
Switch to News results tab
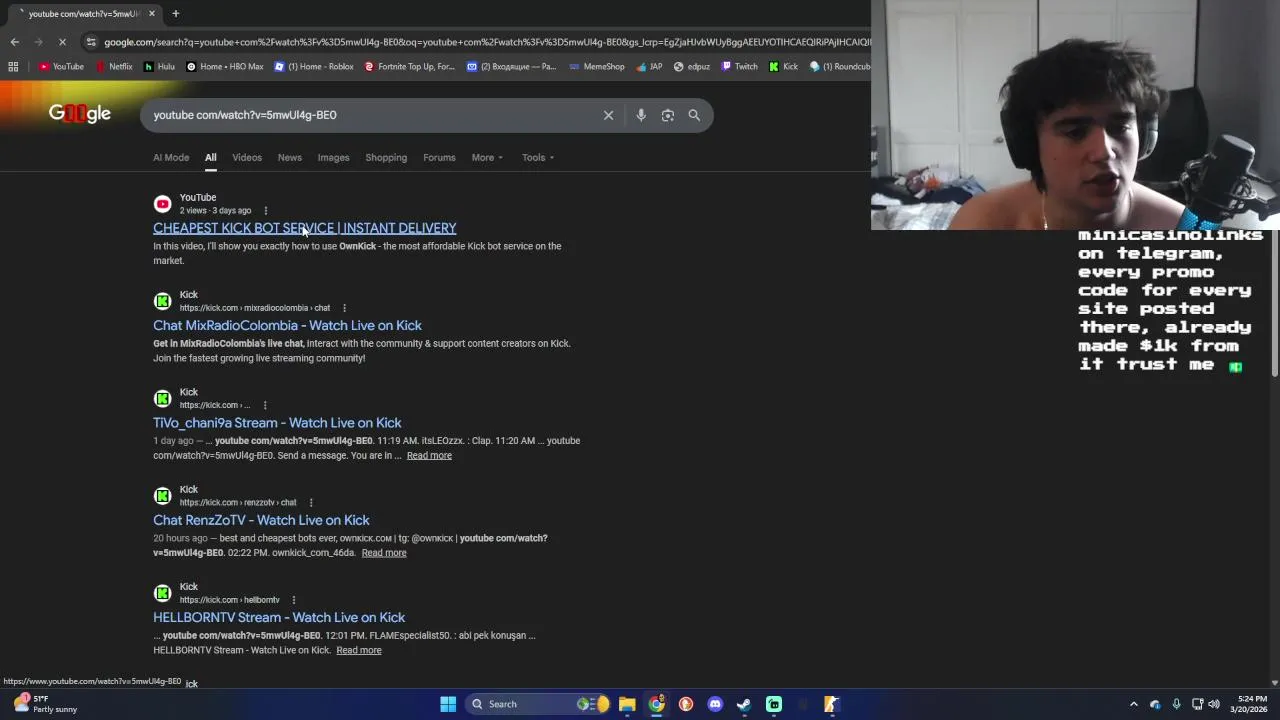tap(289, 157)
